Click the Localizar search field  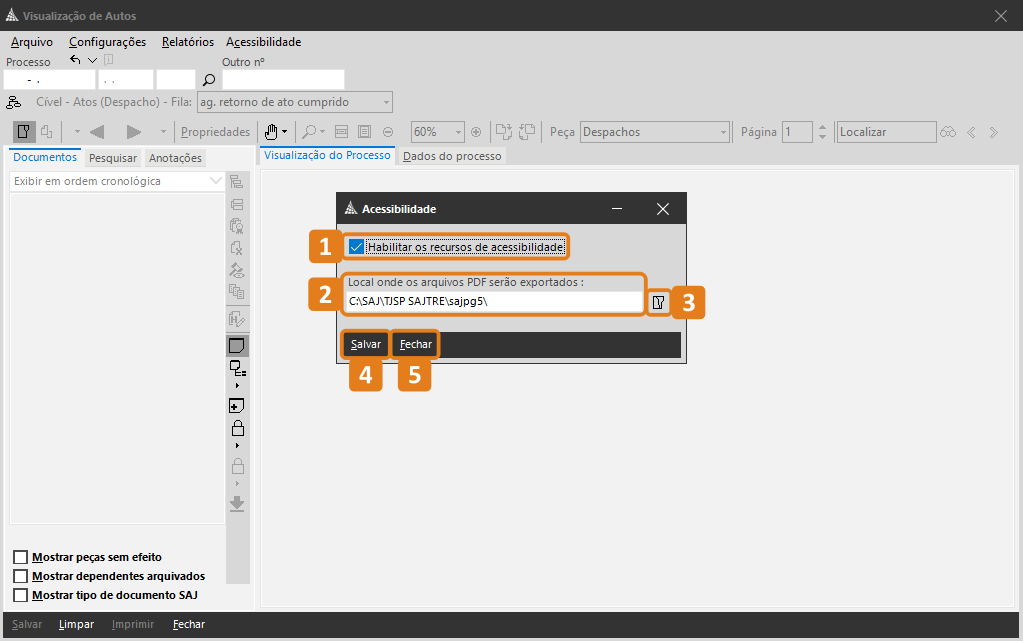886,132
